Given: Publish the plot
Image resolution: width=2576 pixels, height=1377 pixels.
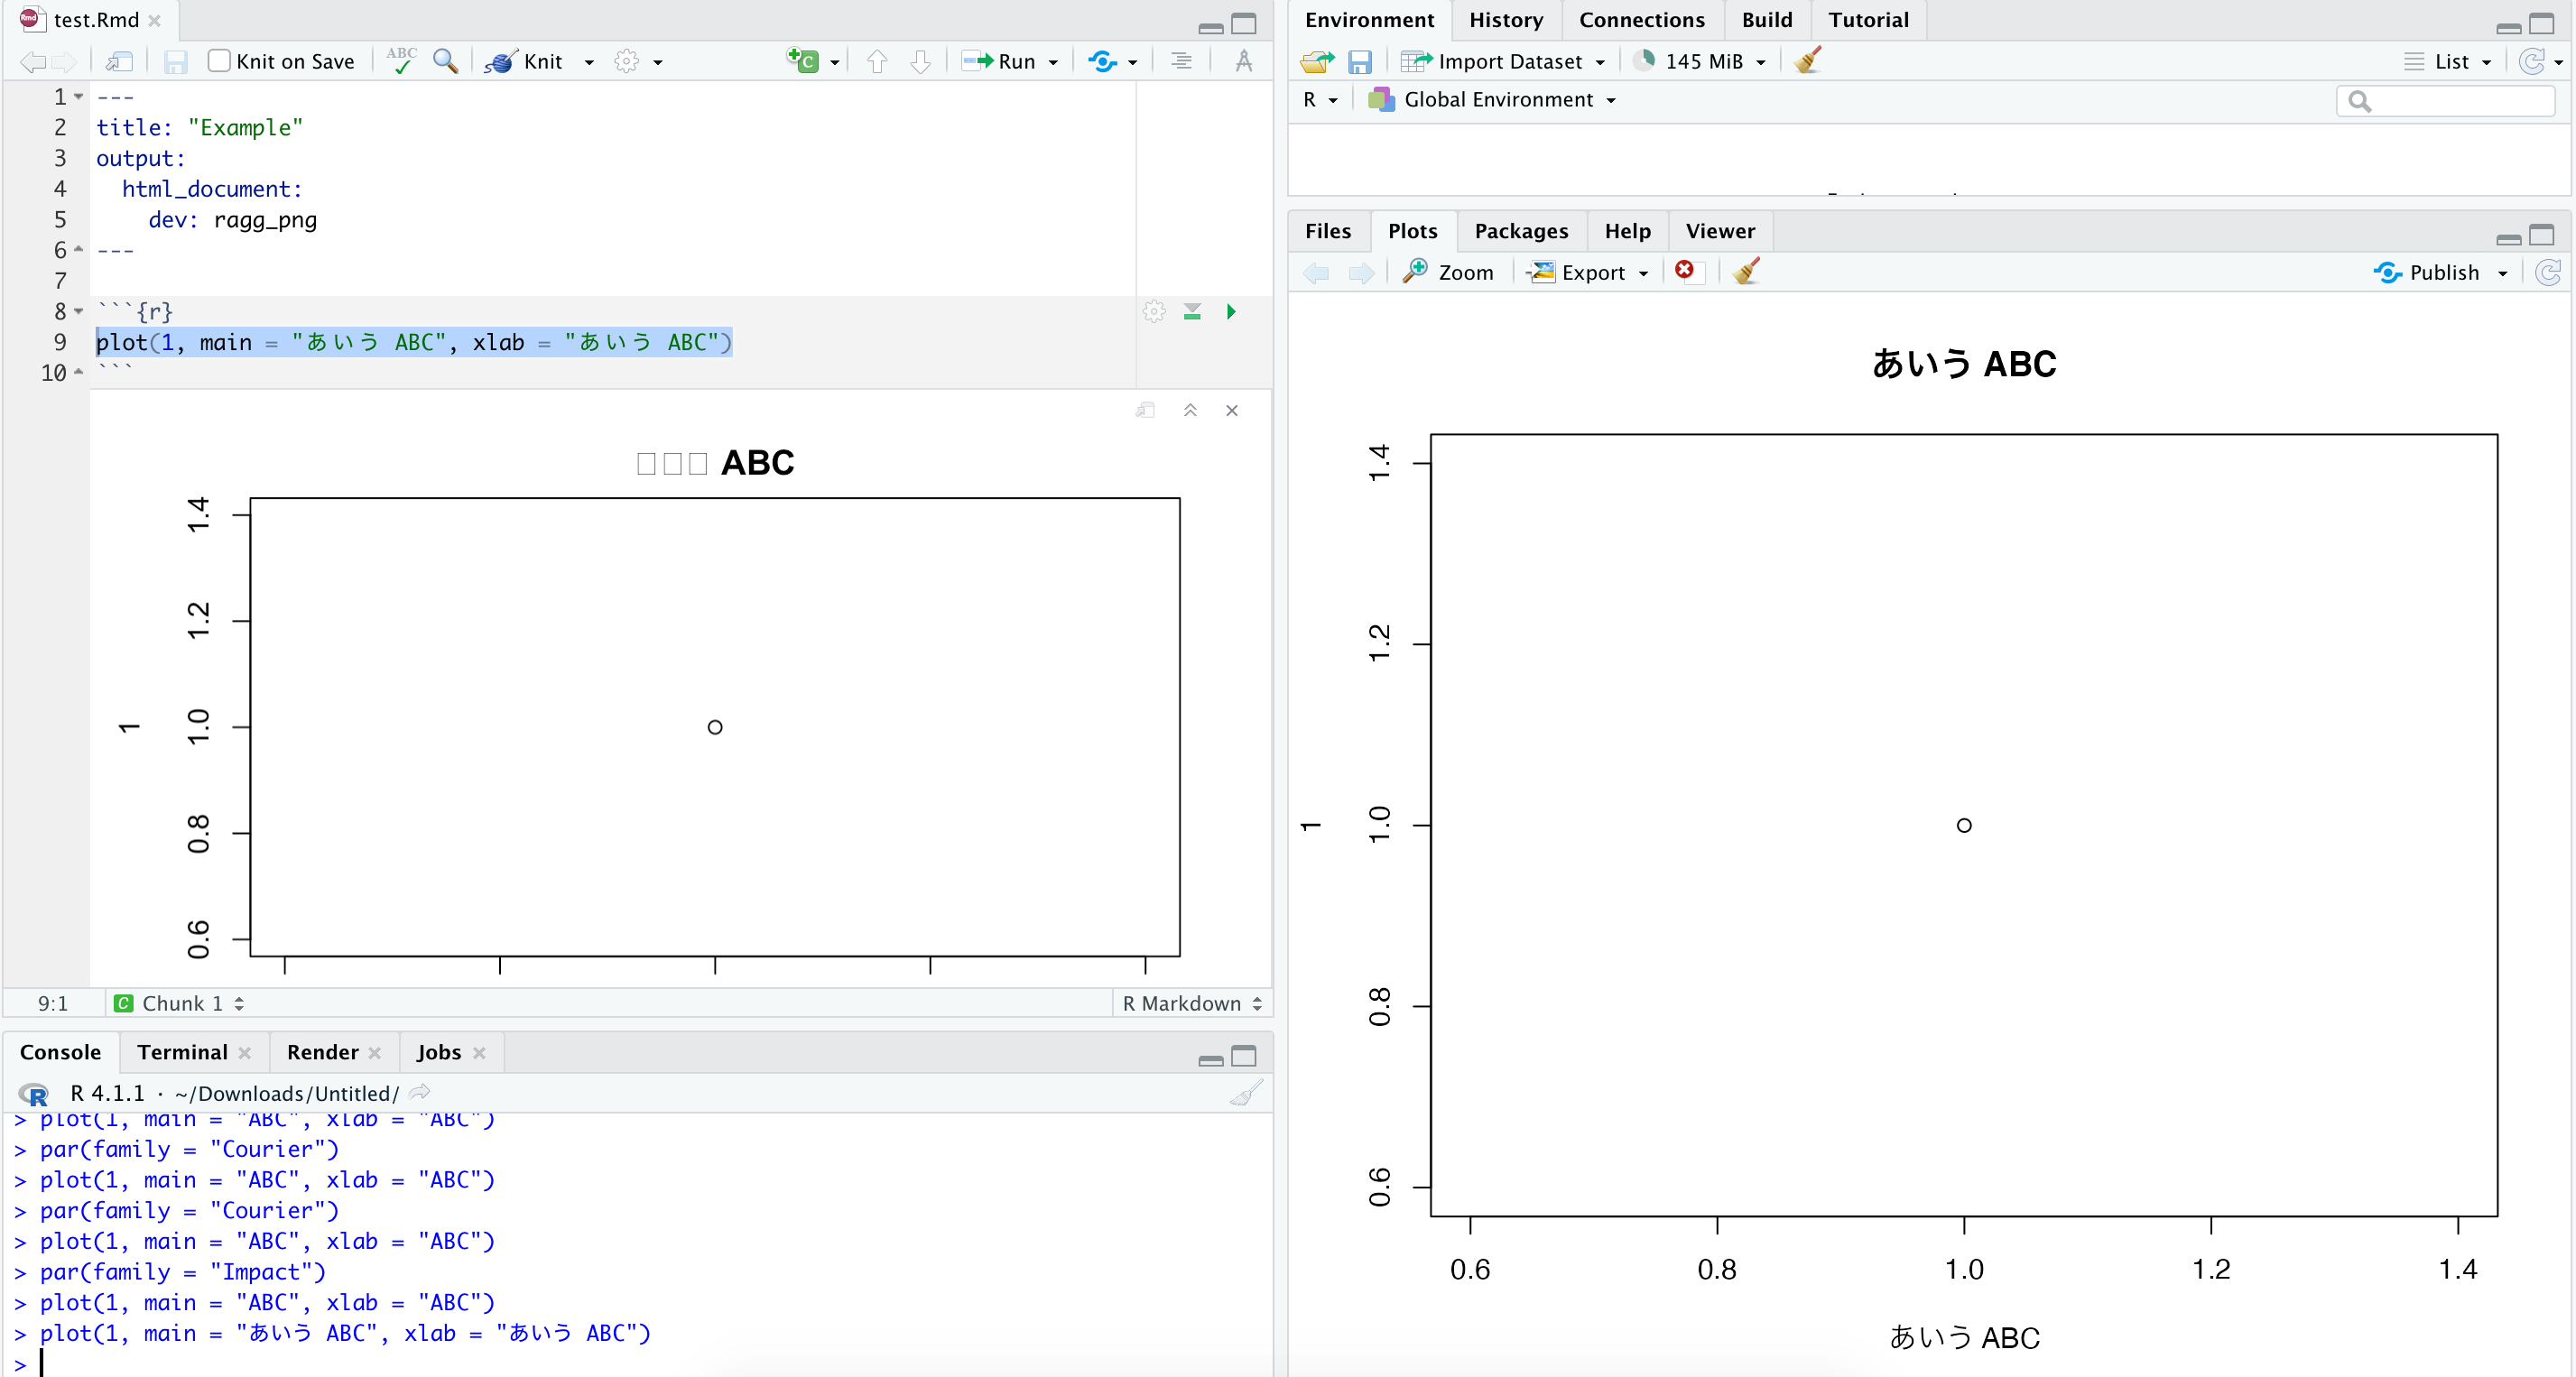Looking at the screenshot, I should (x=2441, y=271).
